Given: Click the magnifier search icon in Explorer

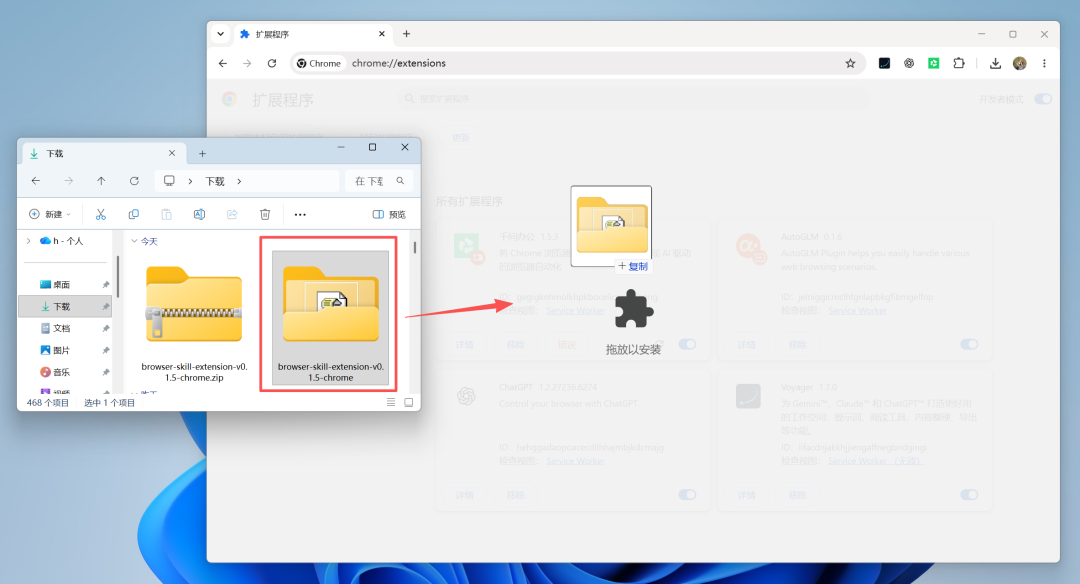Looking at the screenshot, I should point(400,180).
